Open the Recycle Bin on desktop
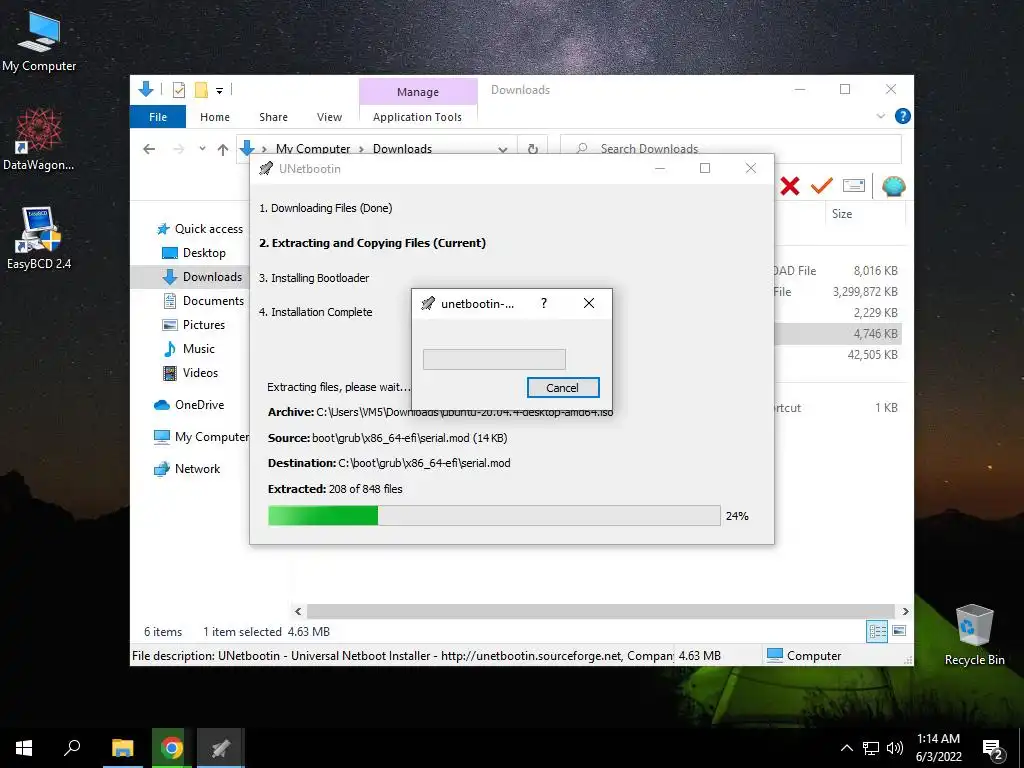Image resolution: width=1024 pixels, height=768 pixels. click(974, 634)
